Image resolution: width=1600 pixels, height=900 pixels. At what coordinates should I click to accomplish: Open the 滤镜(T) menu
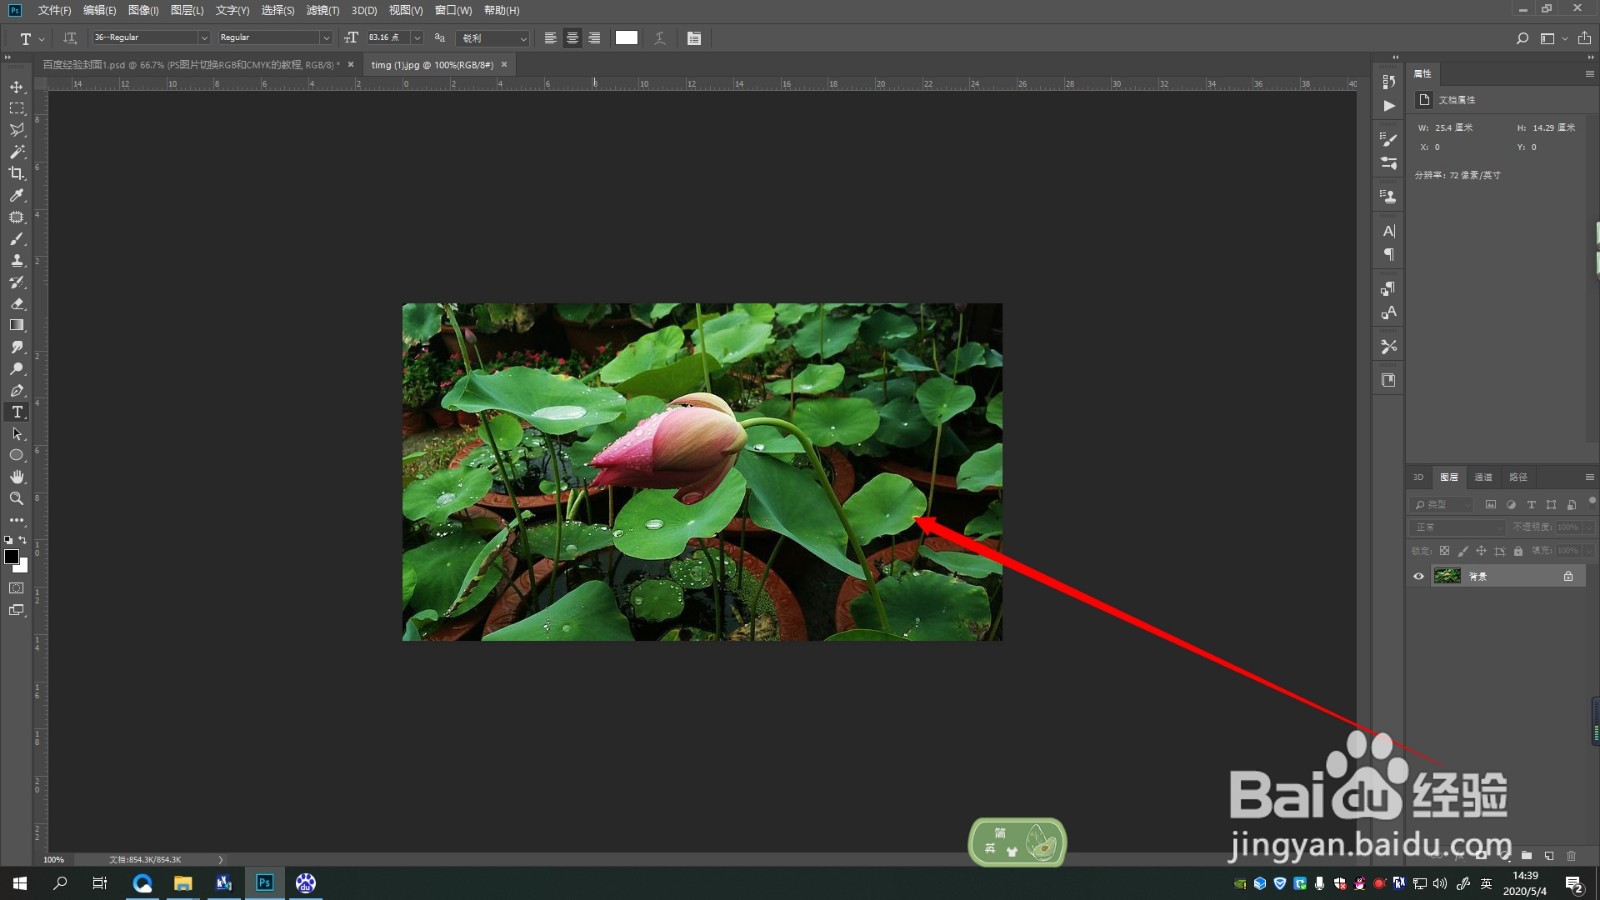(x=323, y=10)
